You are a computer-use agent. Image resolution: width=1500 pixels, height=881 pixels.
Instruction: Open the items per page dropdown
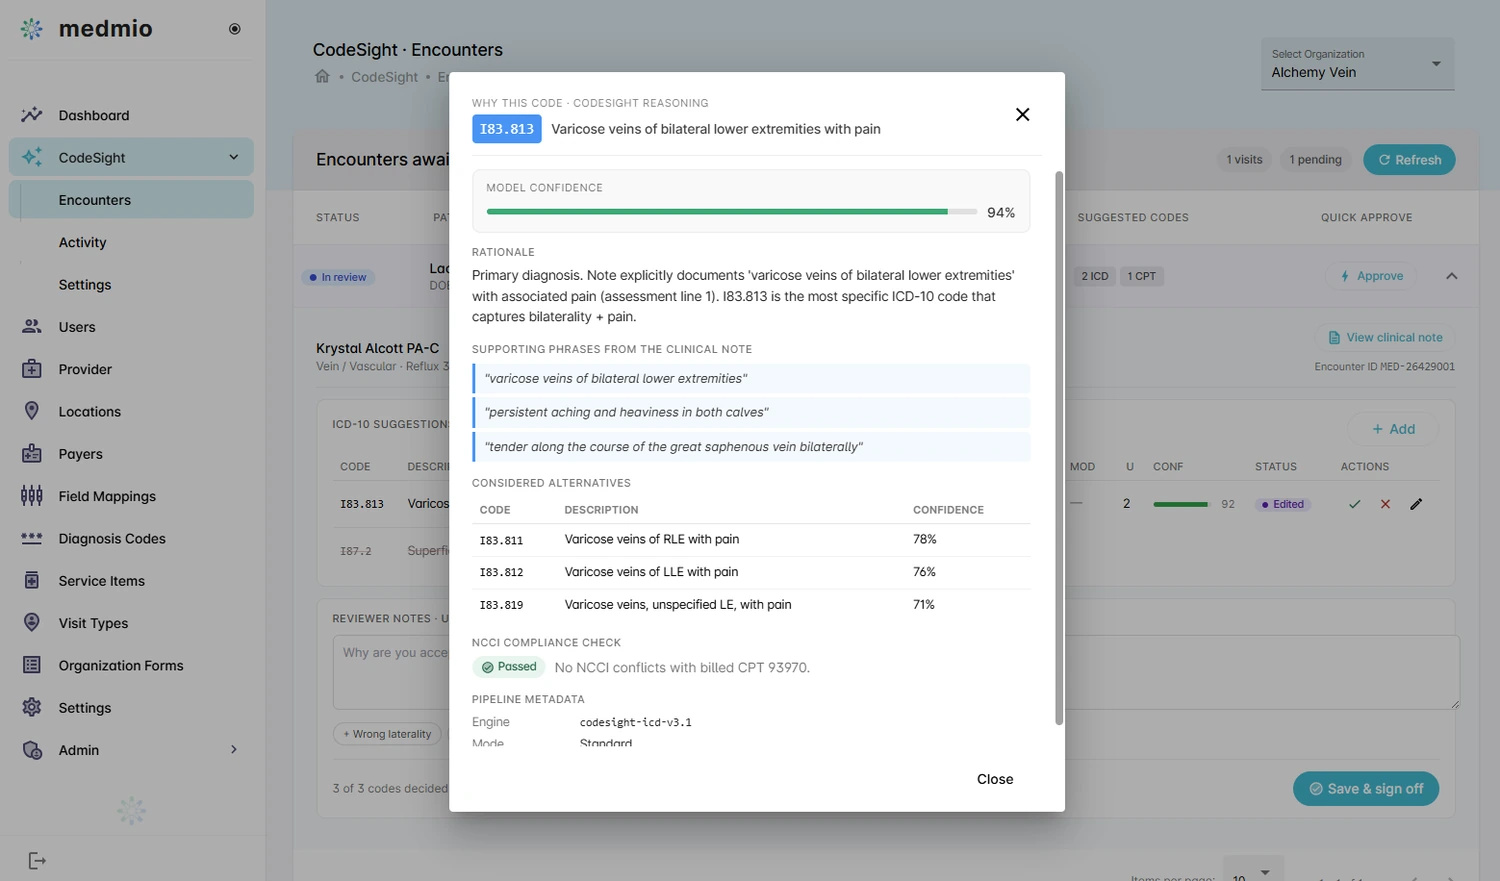pos(1253,872)
